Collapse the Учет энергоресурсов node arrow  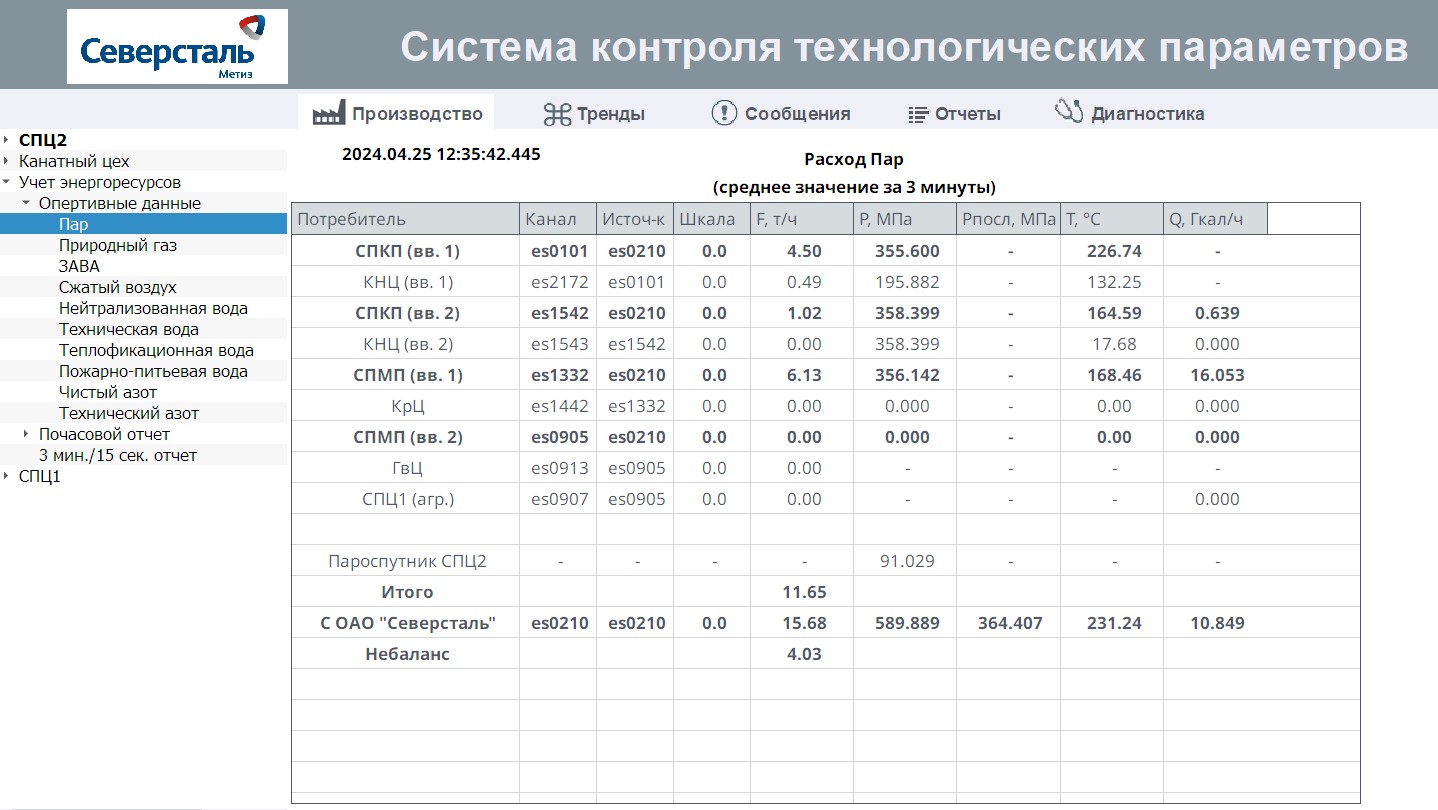pos(6,182)
